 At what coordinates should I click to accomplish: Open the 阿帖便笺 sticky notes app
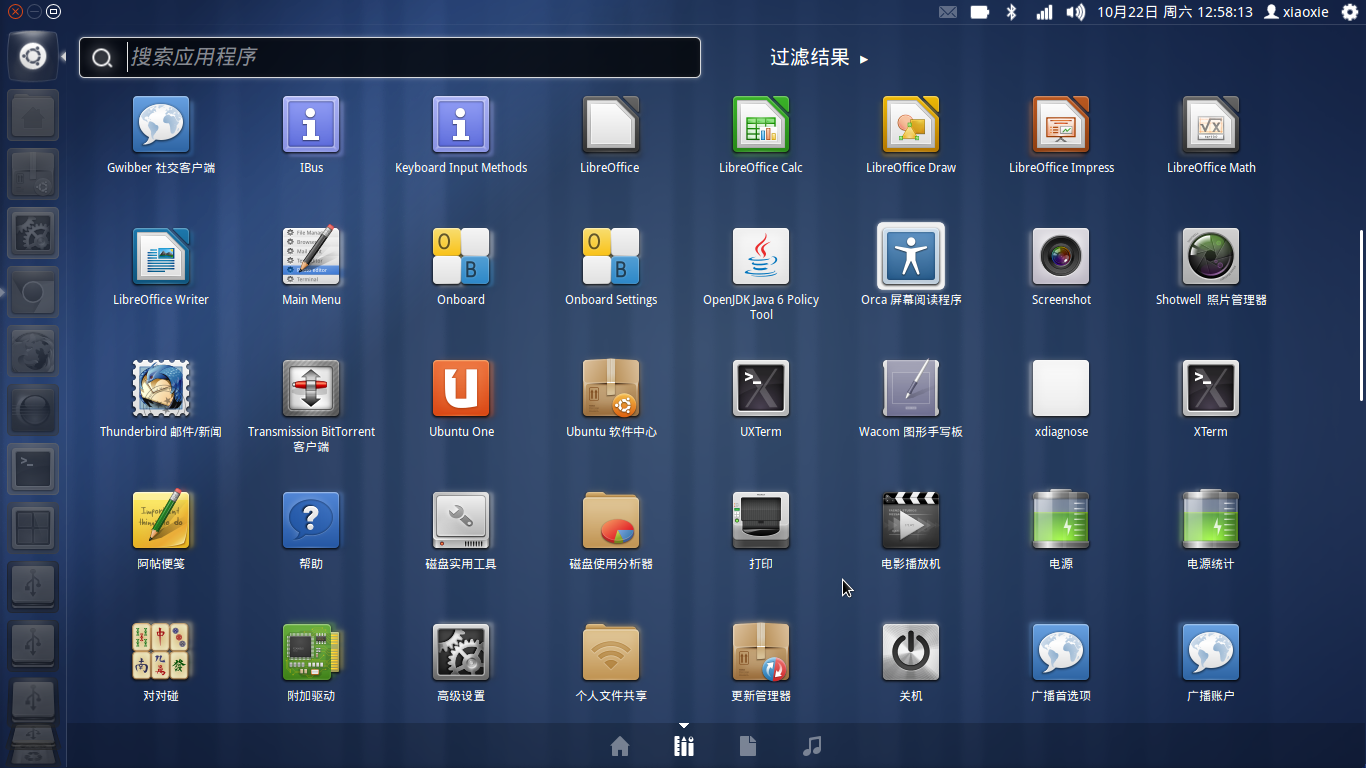(161, 521)
